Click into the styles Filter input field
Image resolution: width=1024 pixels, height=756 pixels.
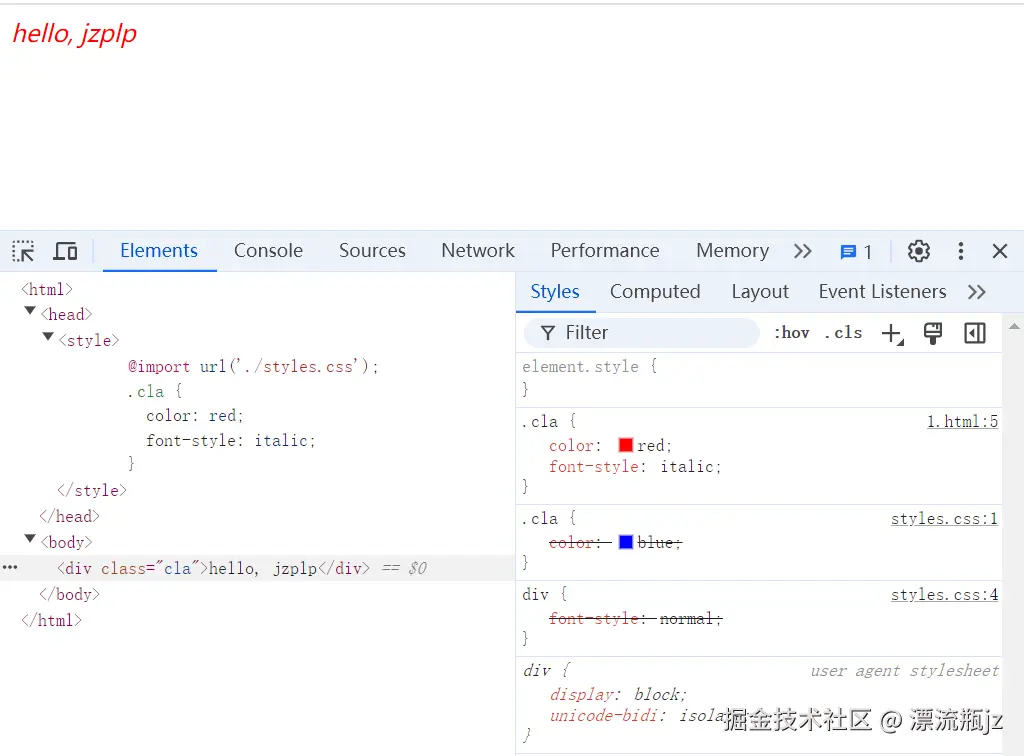pyautogui.click(x=640, y=332)
